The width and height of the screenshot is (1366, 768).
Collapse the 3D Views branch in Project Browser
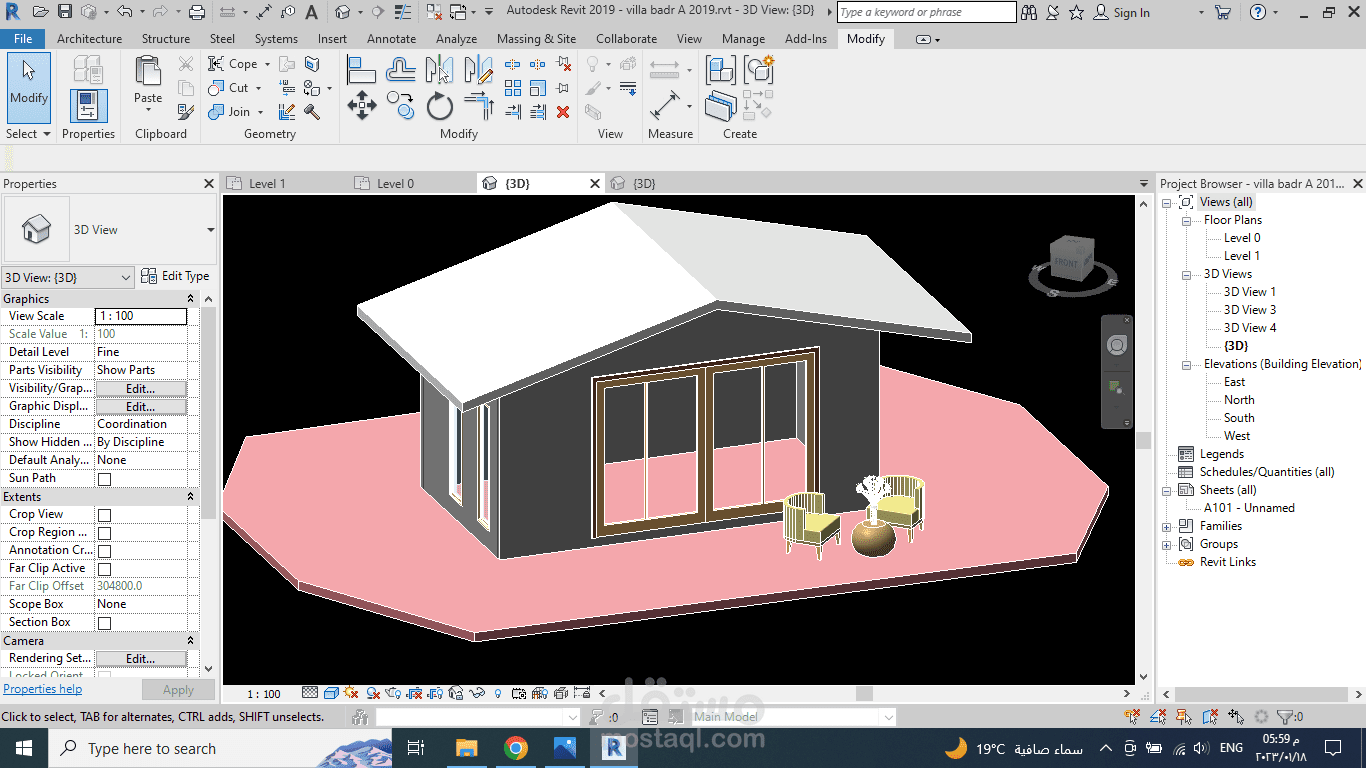[x=1185, y=273]
